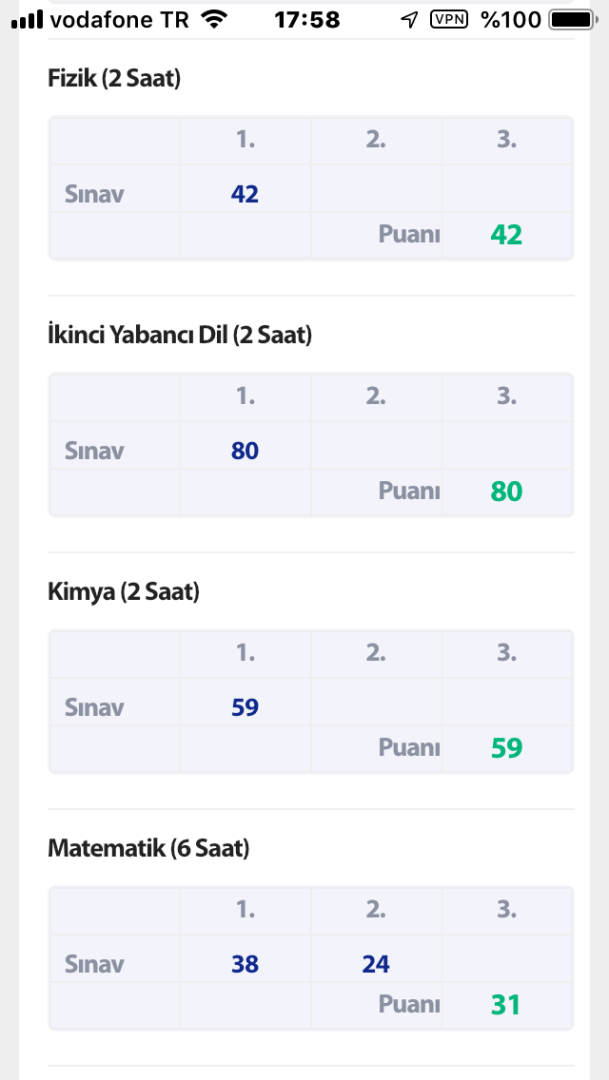Open the Fizik (2 Saat) course heading
The height and width of the screenshot is (1080, 609).
click(114, 79)
